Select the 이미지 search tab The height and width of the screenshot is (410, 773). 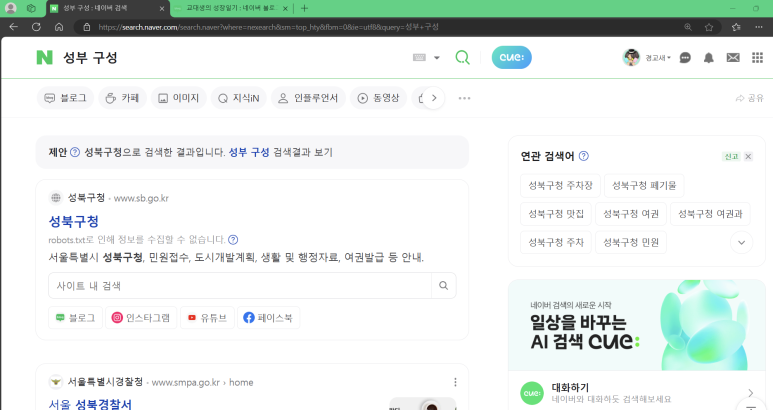[x=178, y=98]
